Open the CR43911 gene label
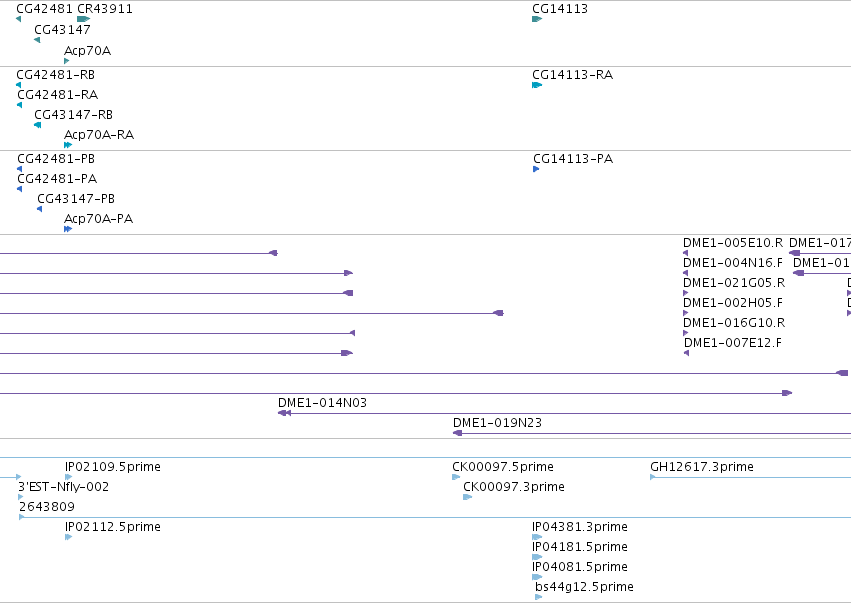This screenshot has width=851, height=603. [x=105, y=9]
